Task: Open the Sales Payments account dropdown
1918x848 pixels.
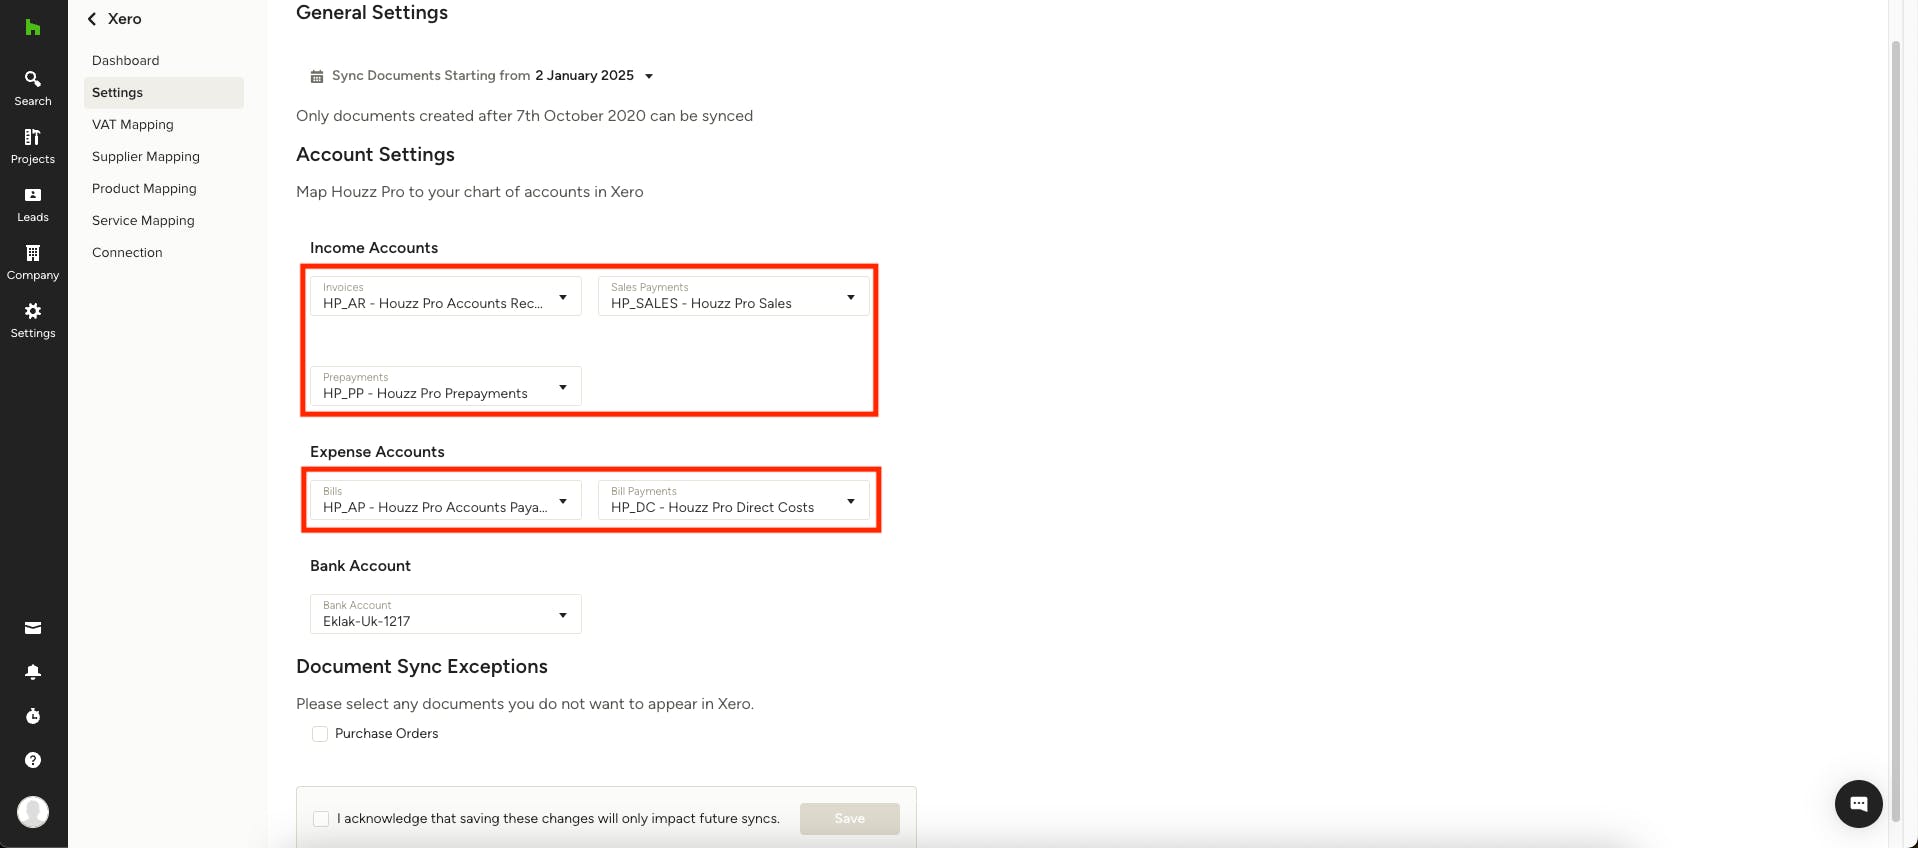Action: tap(734, 296)
